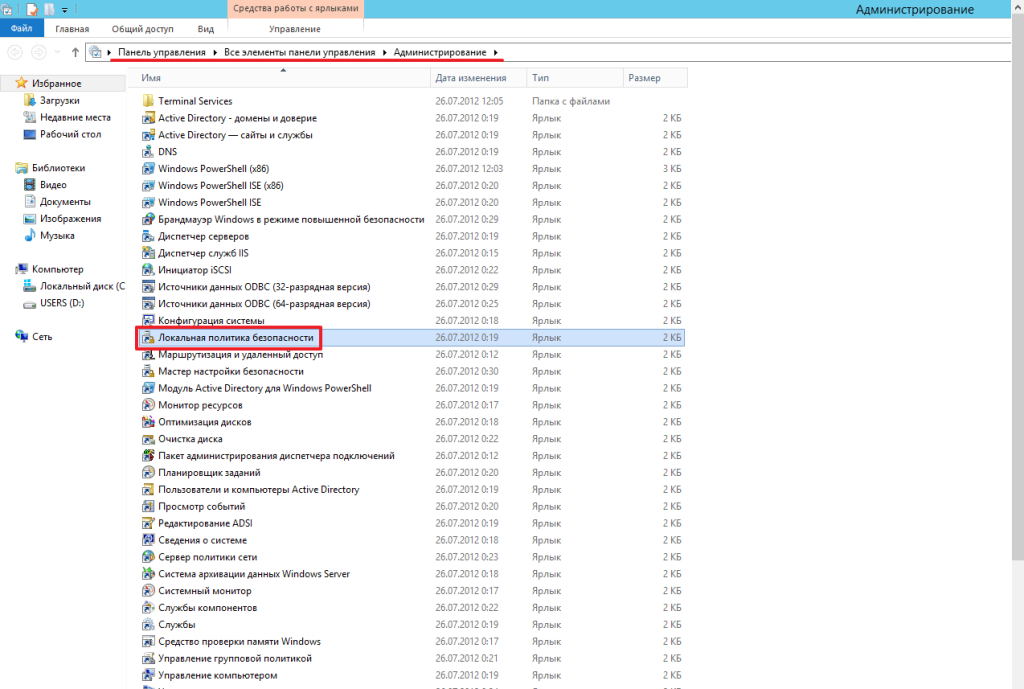Viewport: 1024px width, 689px height.
Task: Open the Файл menu
Action: tap(21, 30)
